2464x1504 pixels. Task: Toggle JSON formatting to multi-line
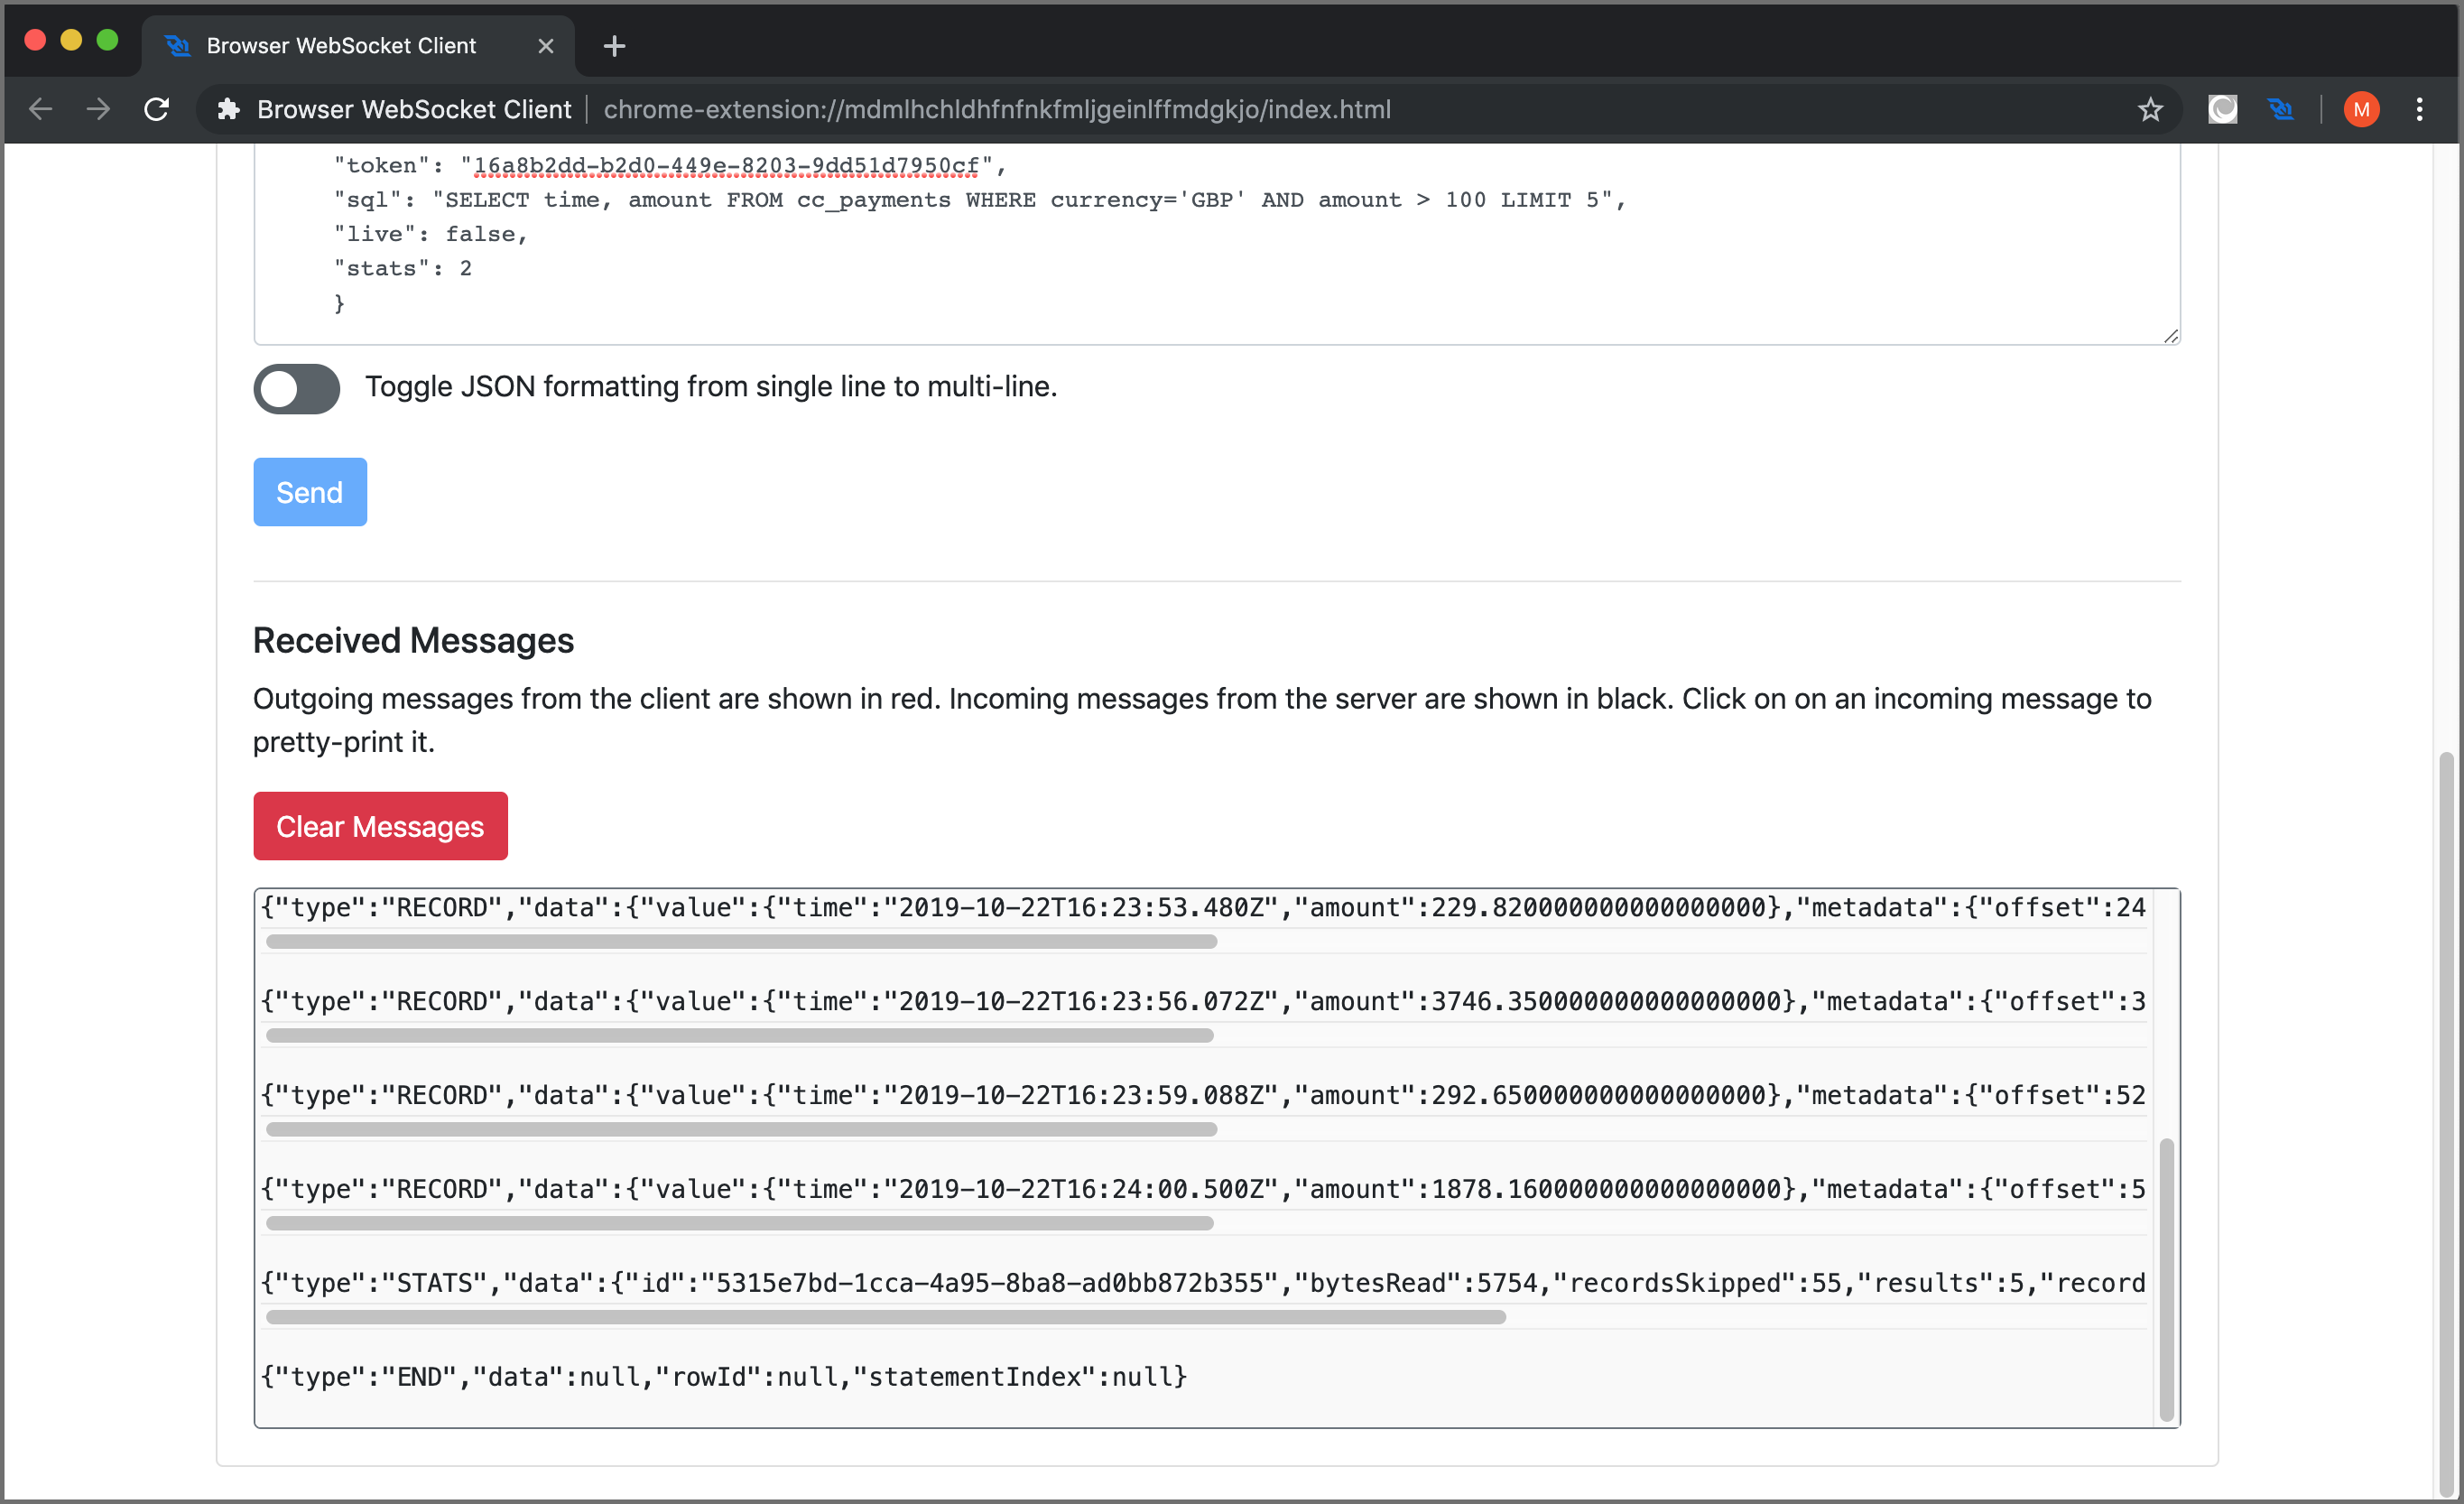click(x=296, y=388)
